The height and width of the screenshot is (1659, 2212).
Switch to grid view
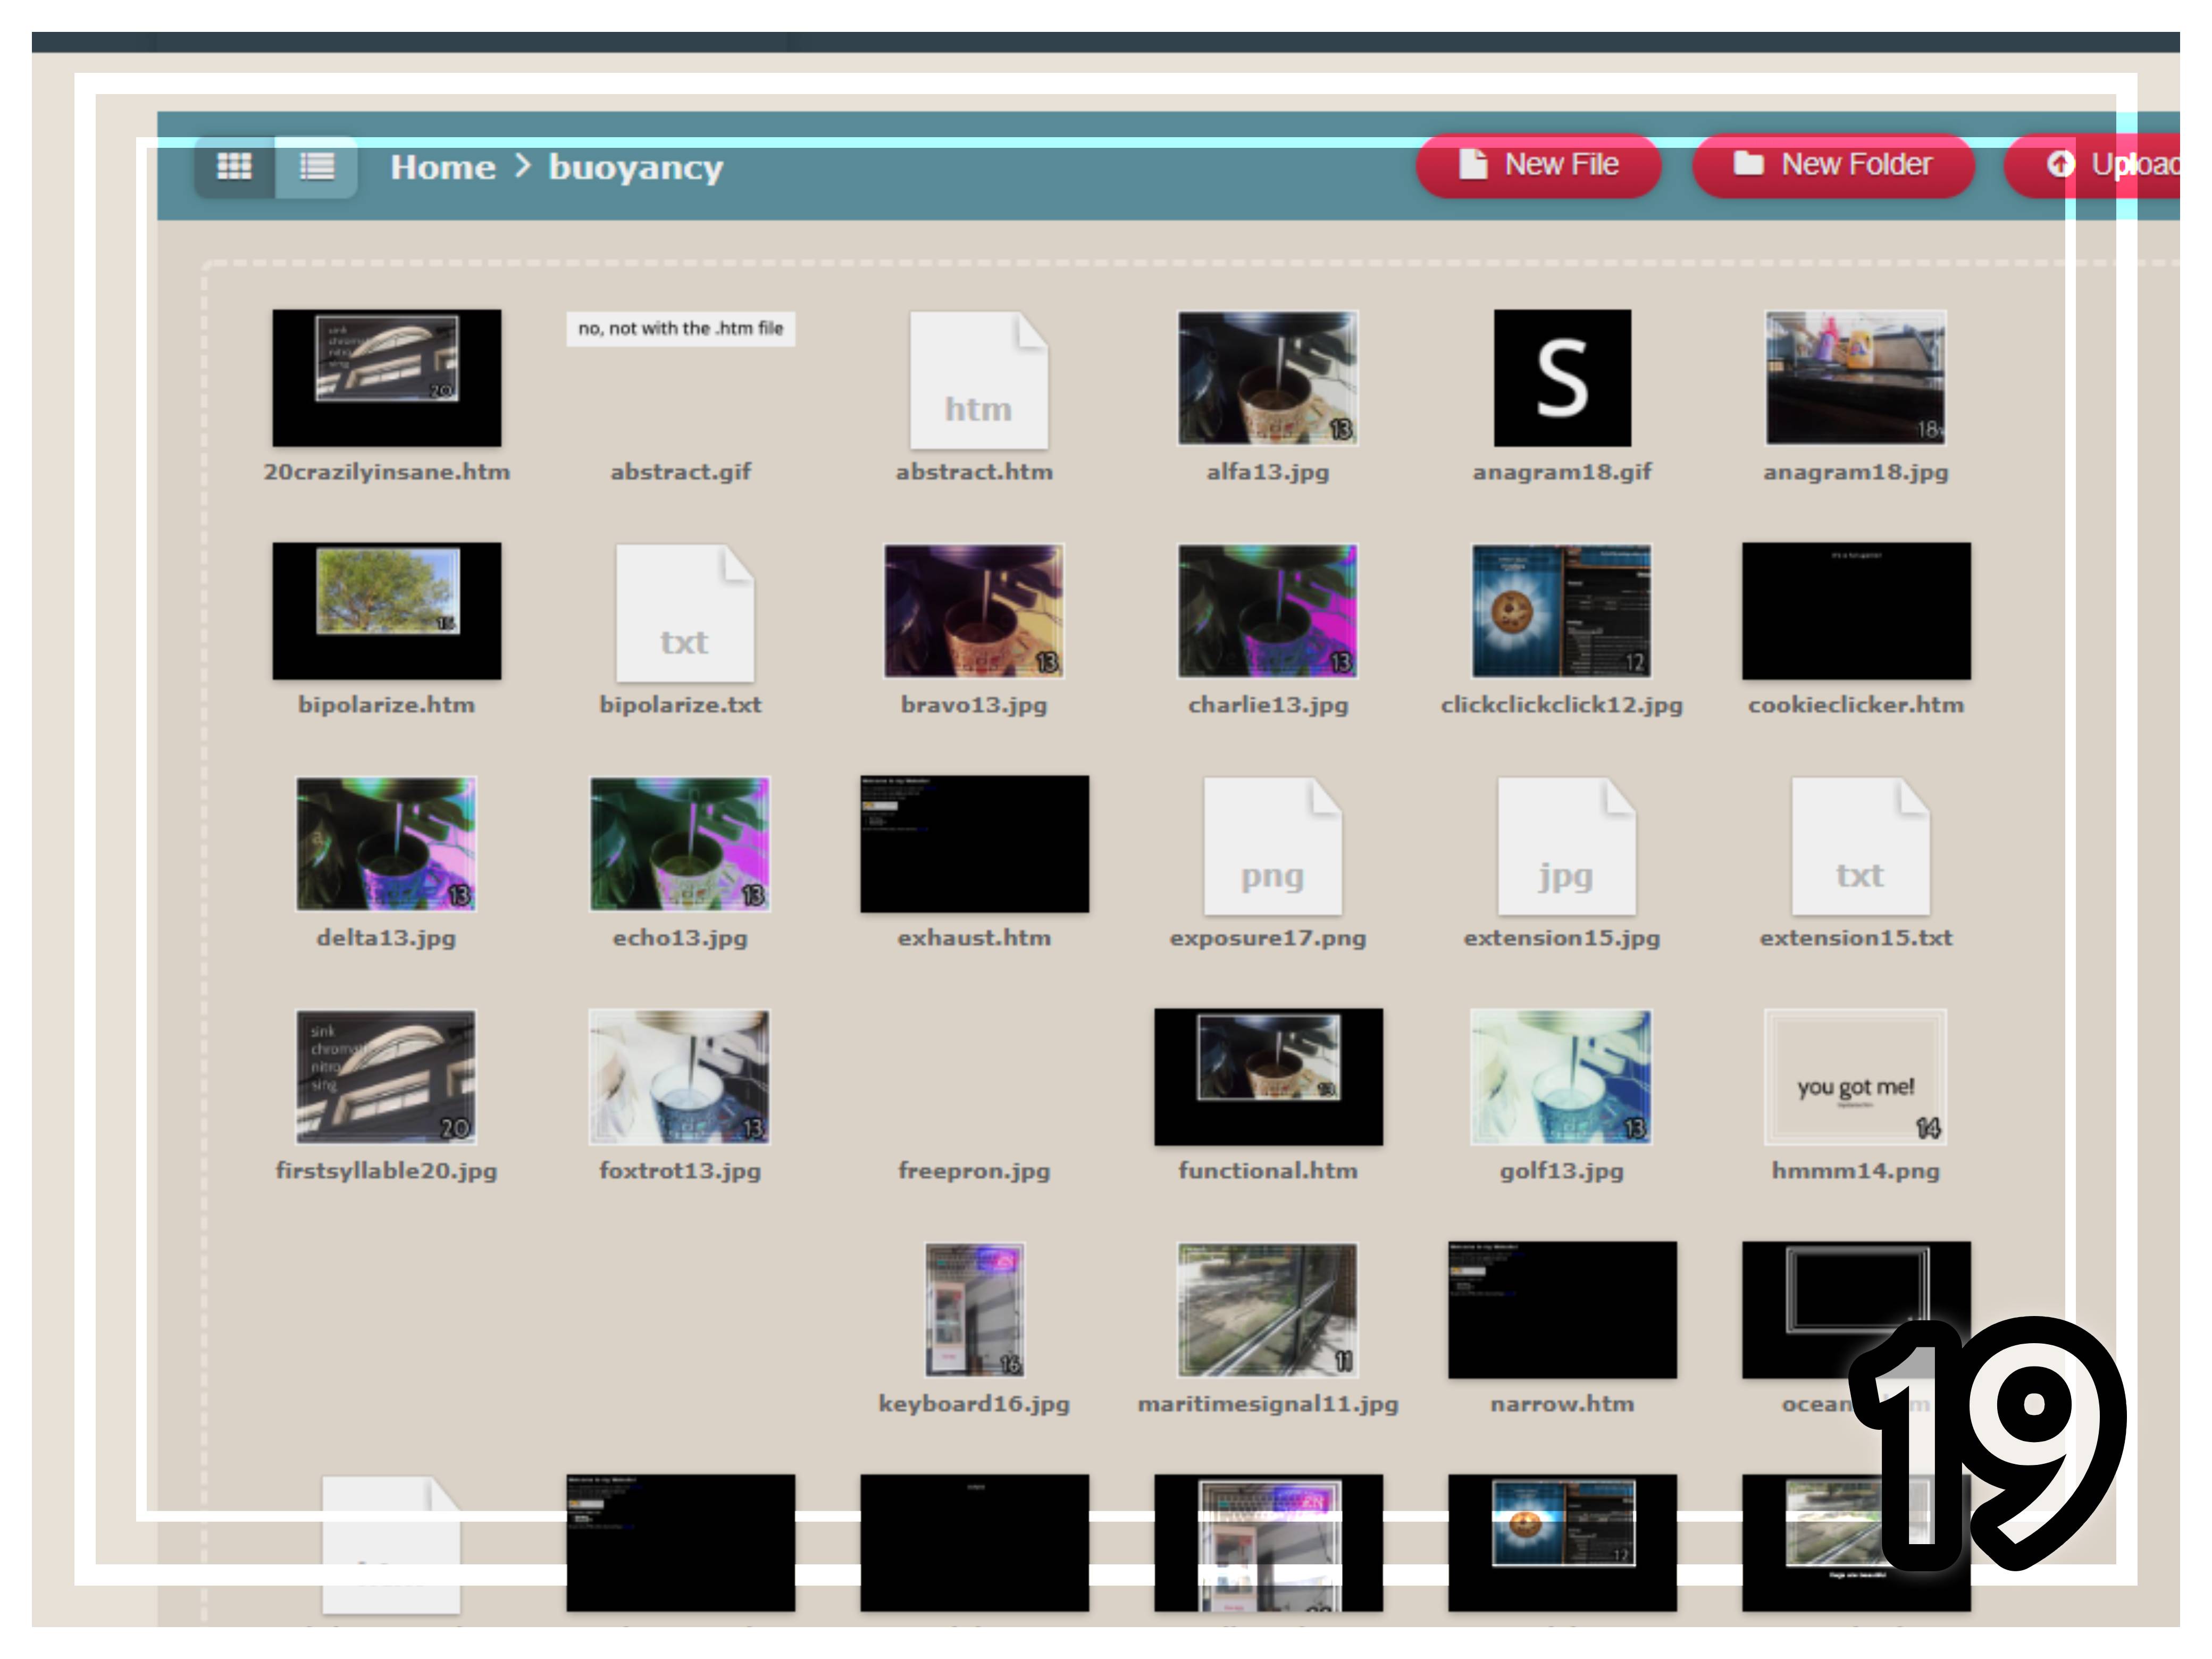pos(234,166)
